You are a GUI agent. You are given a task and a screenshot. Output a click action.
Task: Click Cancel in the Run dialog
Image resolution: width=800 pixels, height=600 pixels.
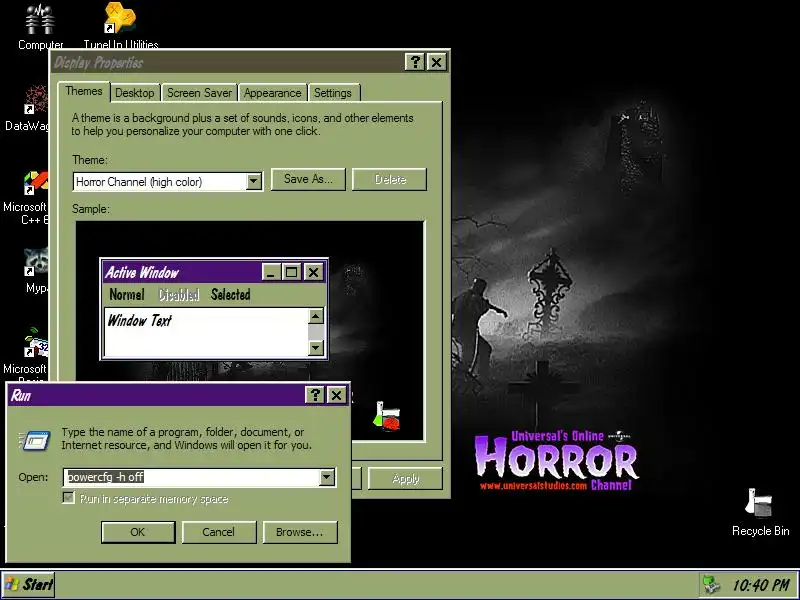tap(218, 532)
